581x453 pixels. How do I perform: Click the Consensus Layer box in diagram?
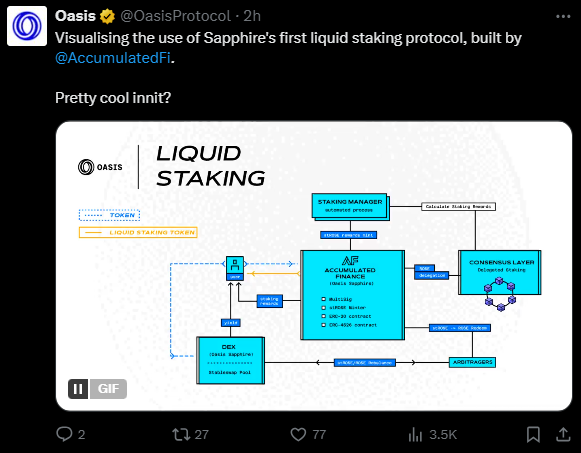coord(499,273)
